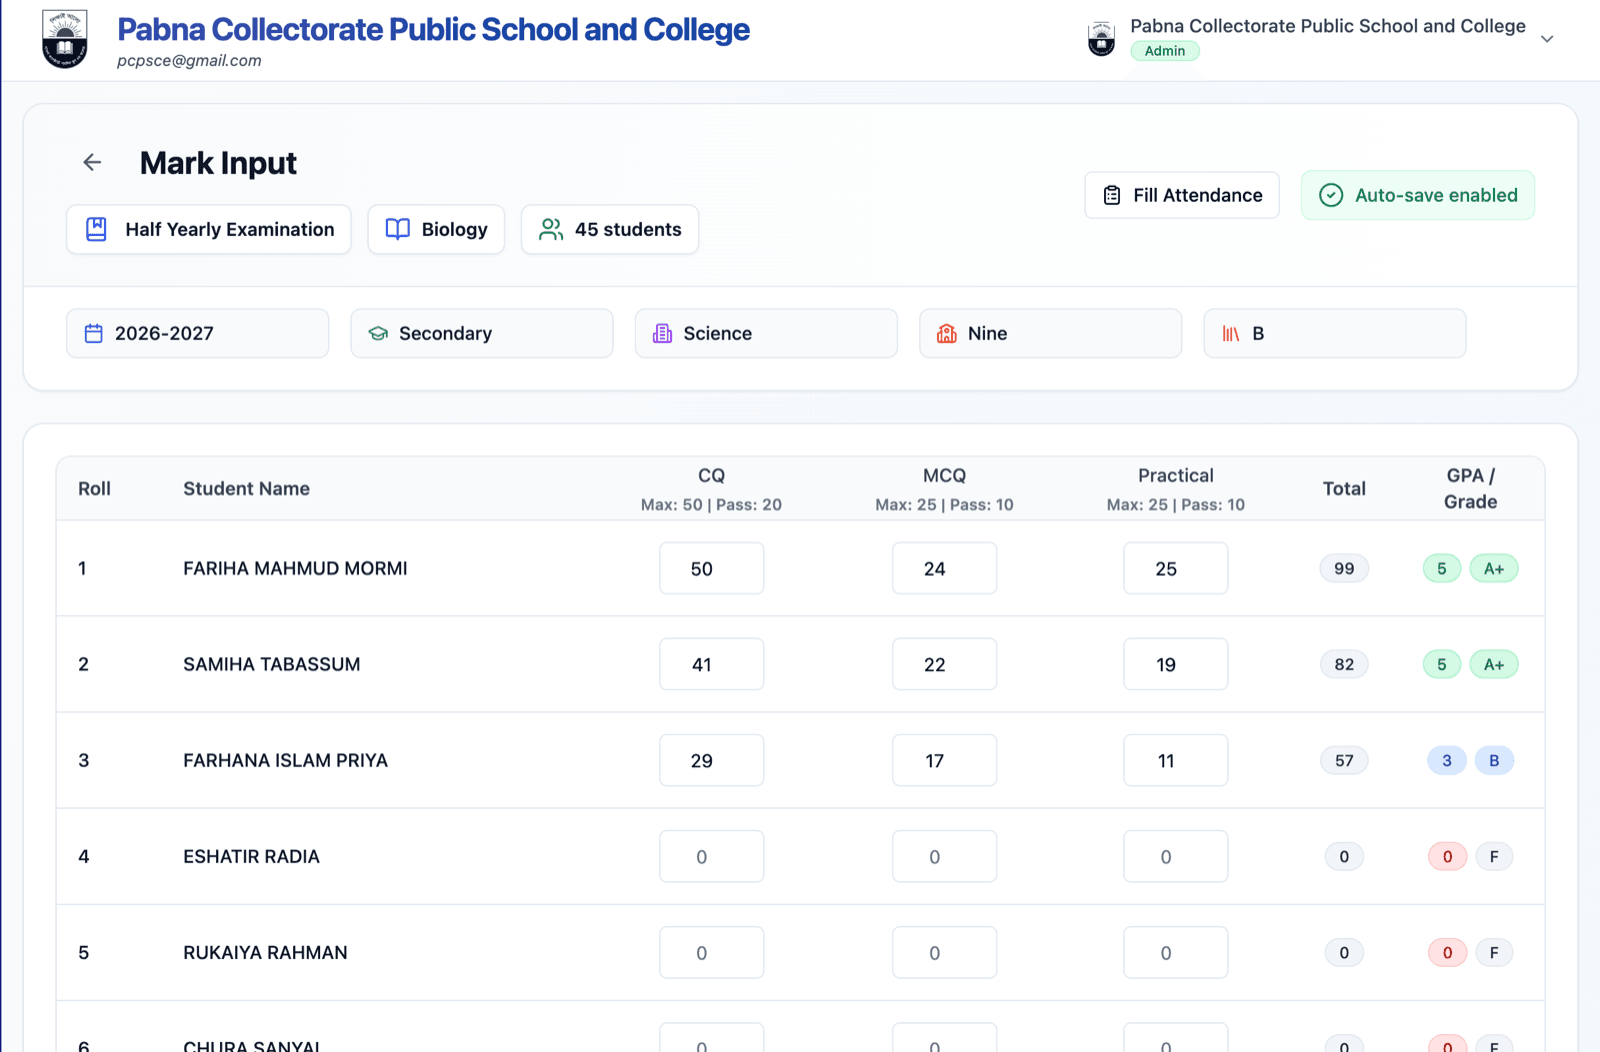This screenshot has height=1052, width=1600.
Task: Click the building icon beside Science
Action: pyautogui.click(x=662, y=333)
